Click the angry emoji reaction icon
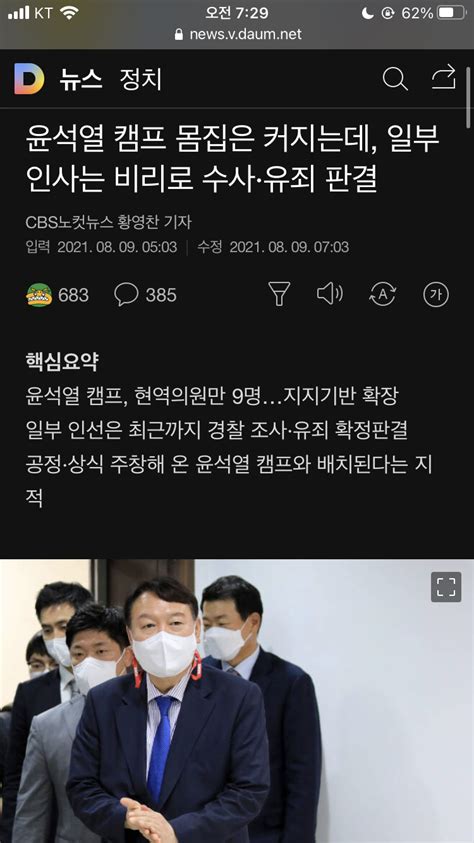 [39, 295]
